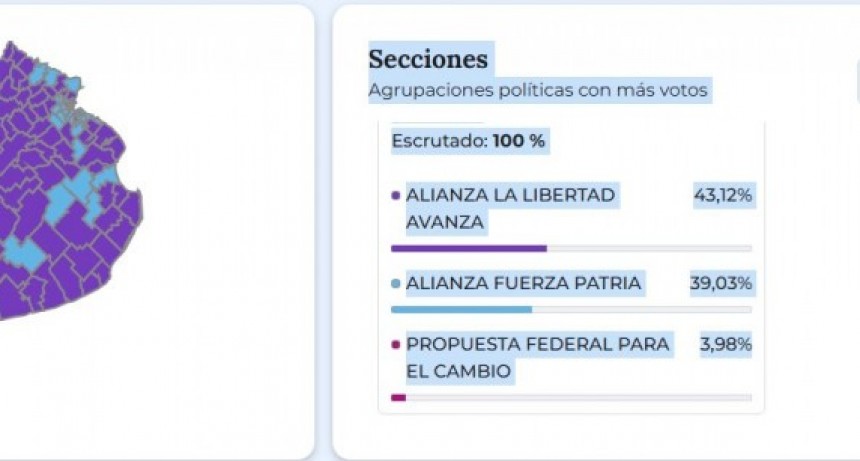
Task: Click the 'Escrutado: 100 %' status text
Action: click(x=468, y=142)
